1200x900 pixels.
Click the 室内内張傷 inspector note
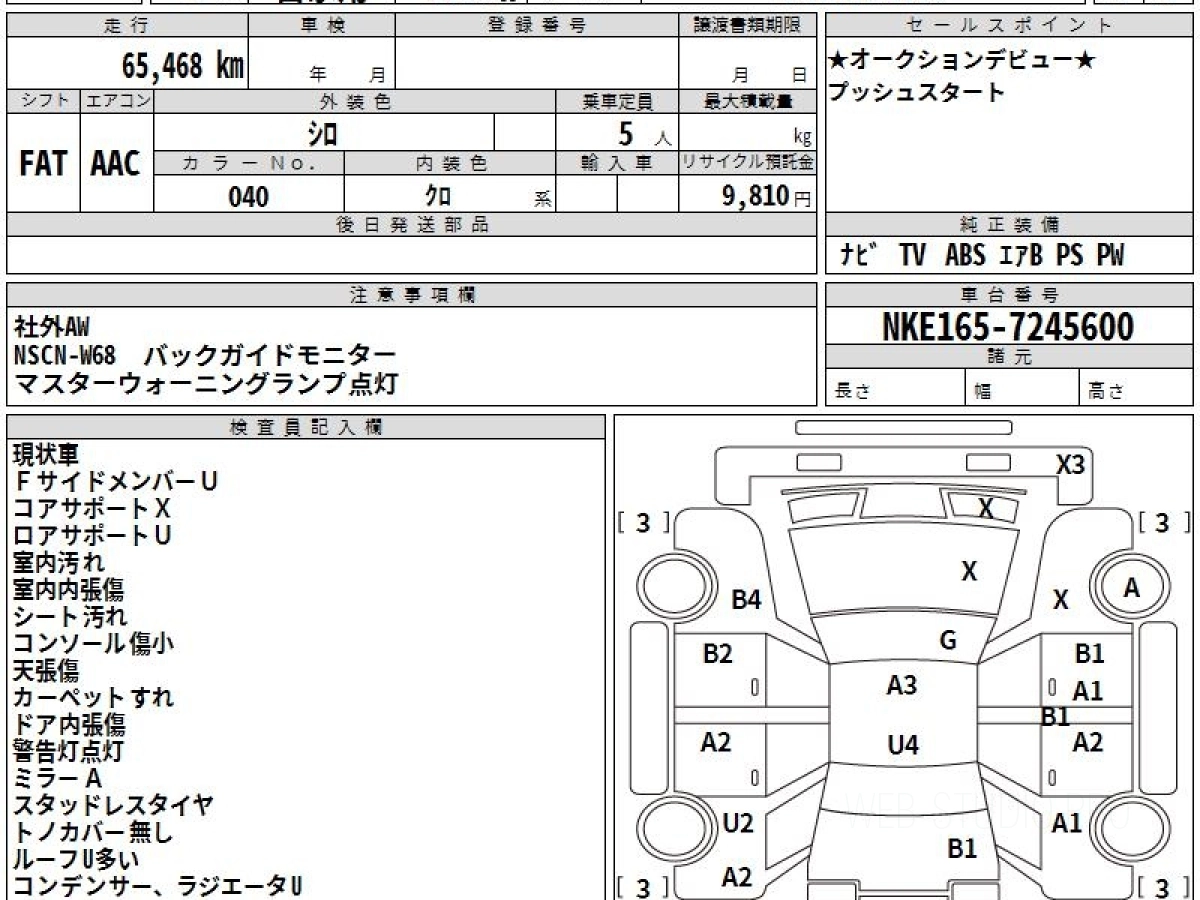(x=69, y=589)
